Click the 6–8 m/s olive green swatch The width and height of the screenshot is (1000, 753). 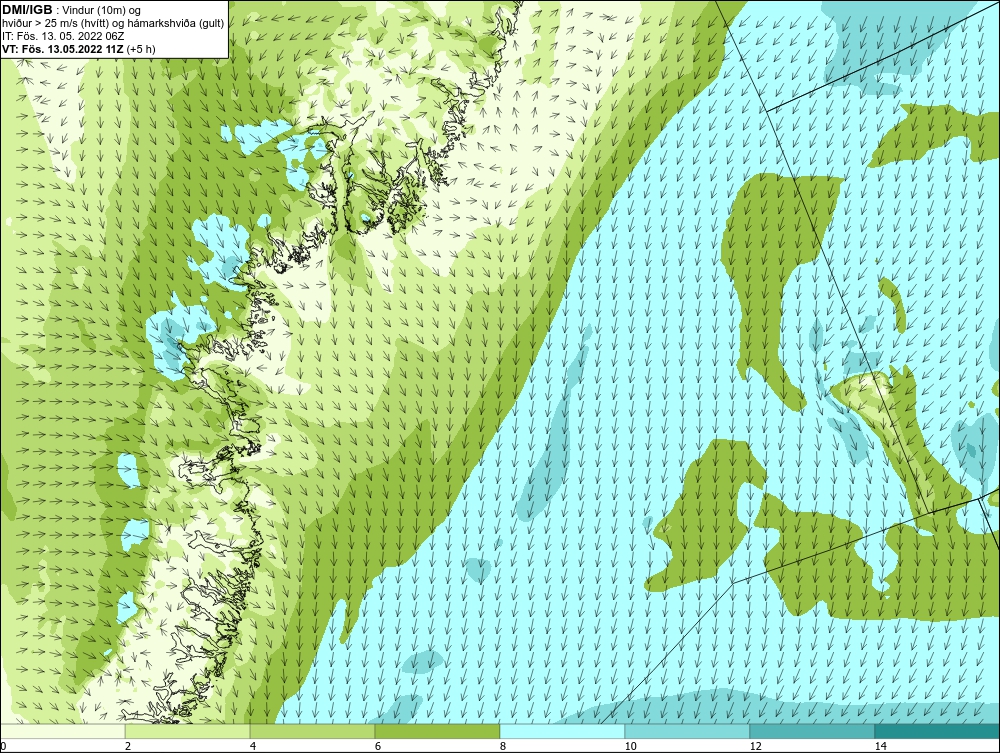click(x=438, y=731)
